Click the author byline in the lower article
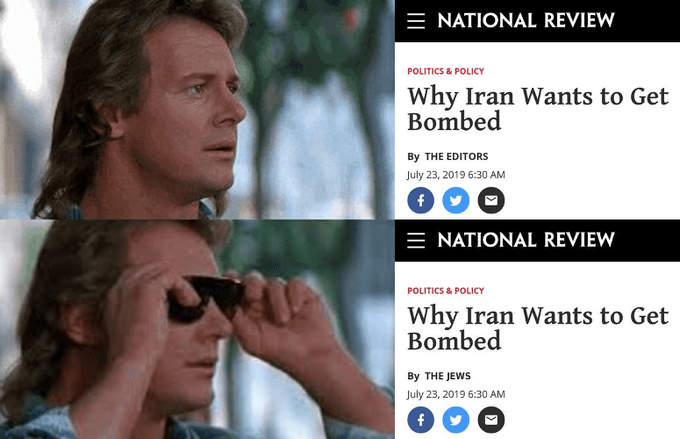The width and height of the screenshot is (680, 439). [x=448, y=376]
